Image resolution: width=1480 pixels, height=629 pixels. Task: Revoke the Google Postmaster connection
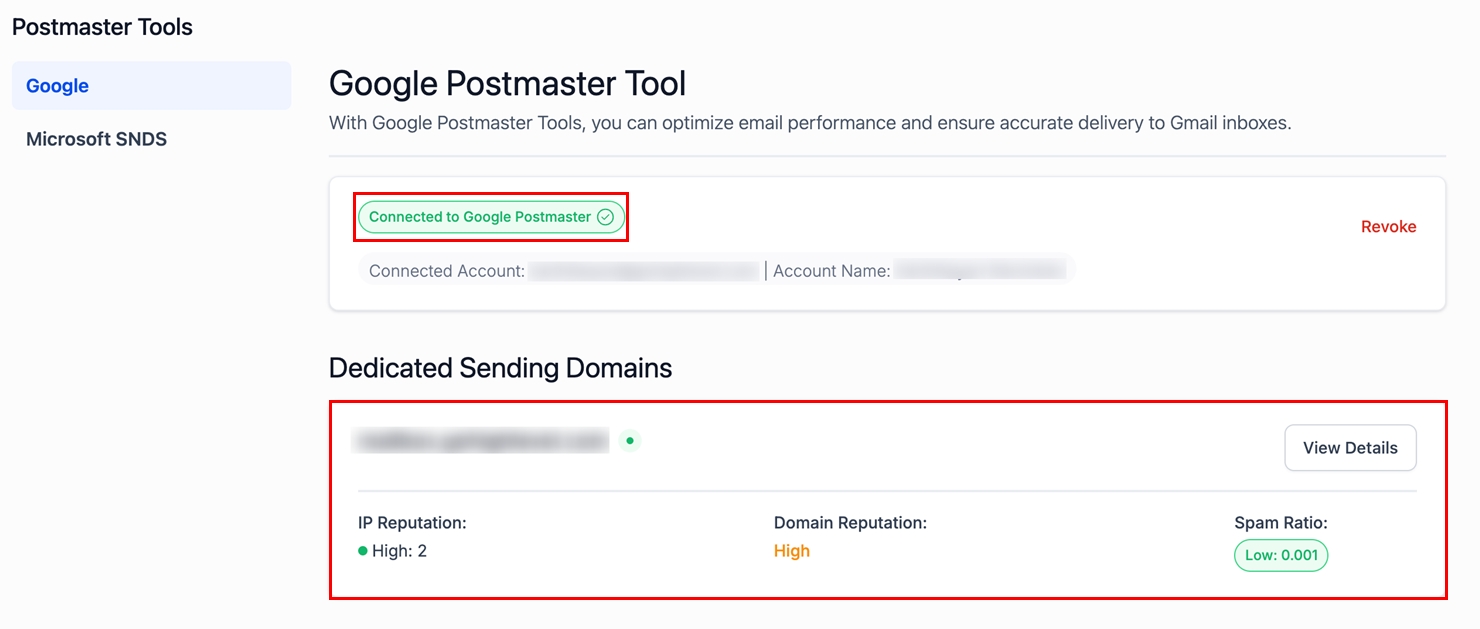(x=1388, y=227)
